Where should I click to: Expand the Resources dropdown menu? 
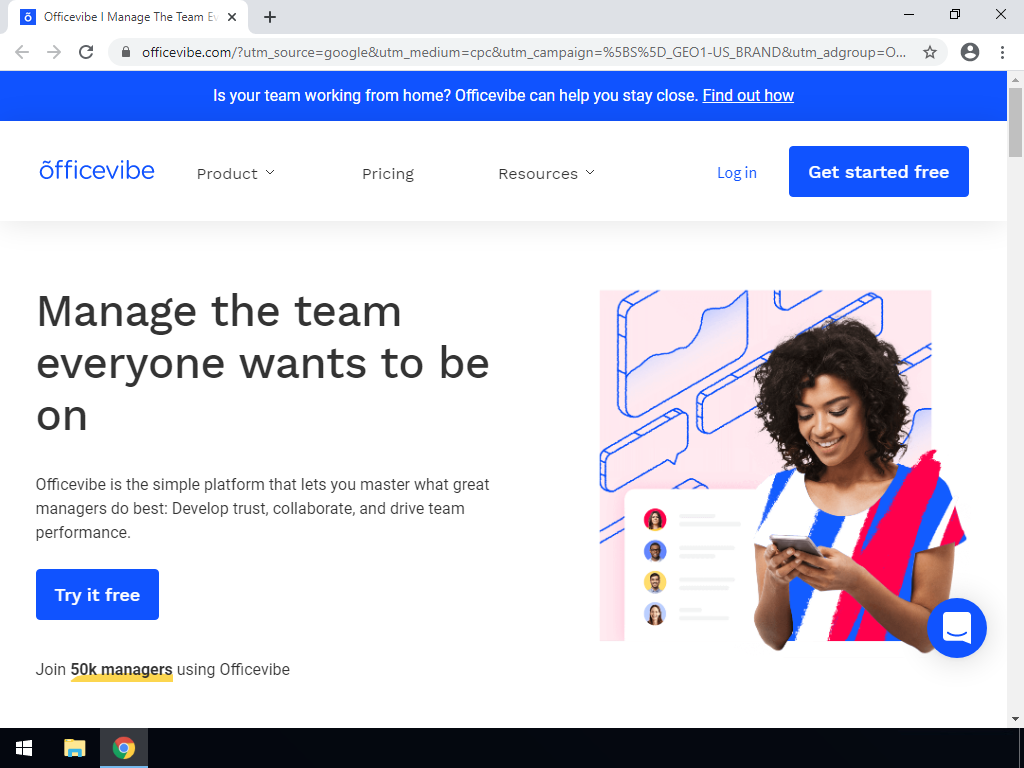pos(547,174)
